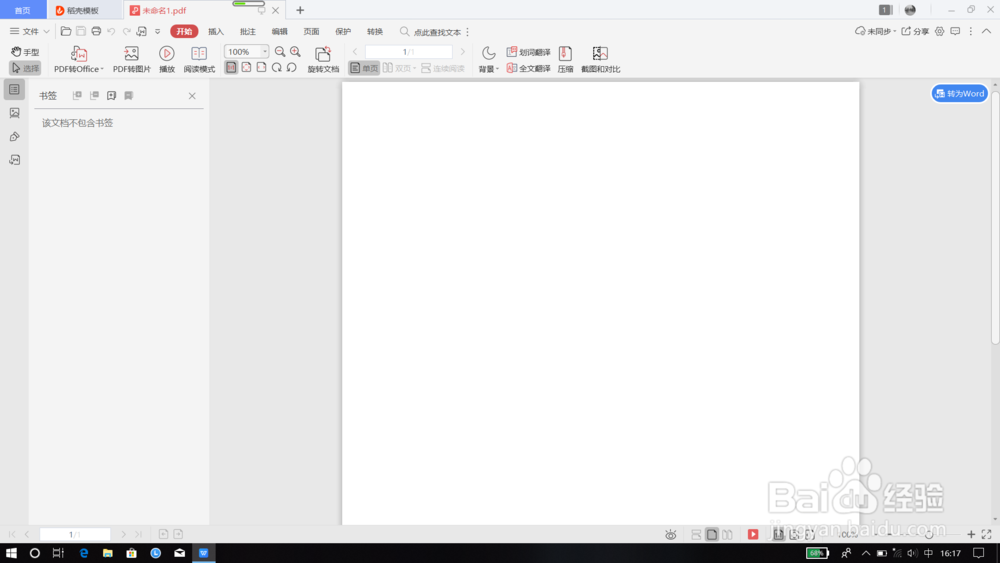
Task: Click the 转为Word button
Action: (x=960, y=93)
